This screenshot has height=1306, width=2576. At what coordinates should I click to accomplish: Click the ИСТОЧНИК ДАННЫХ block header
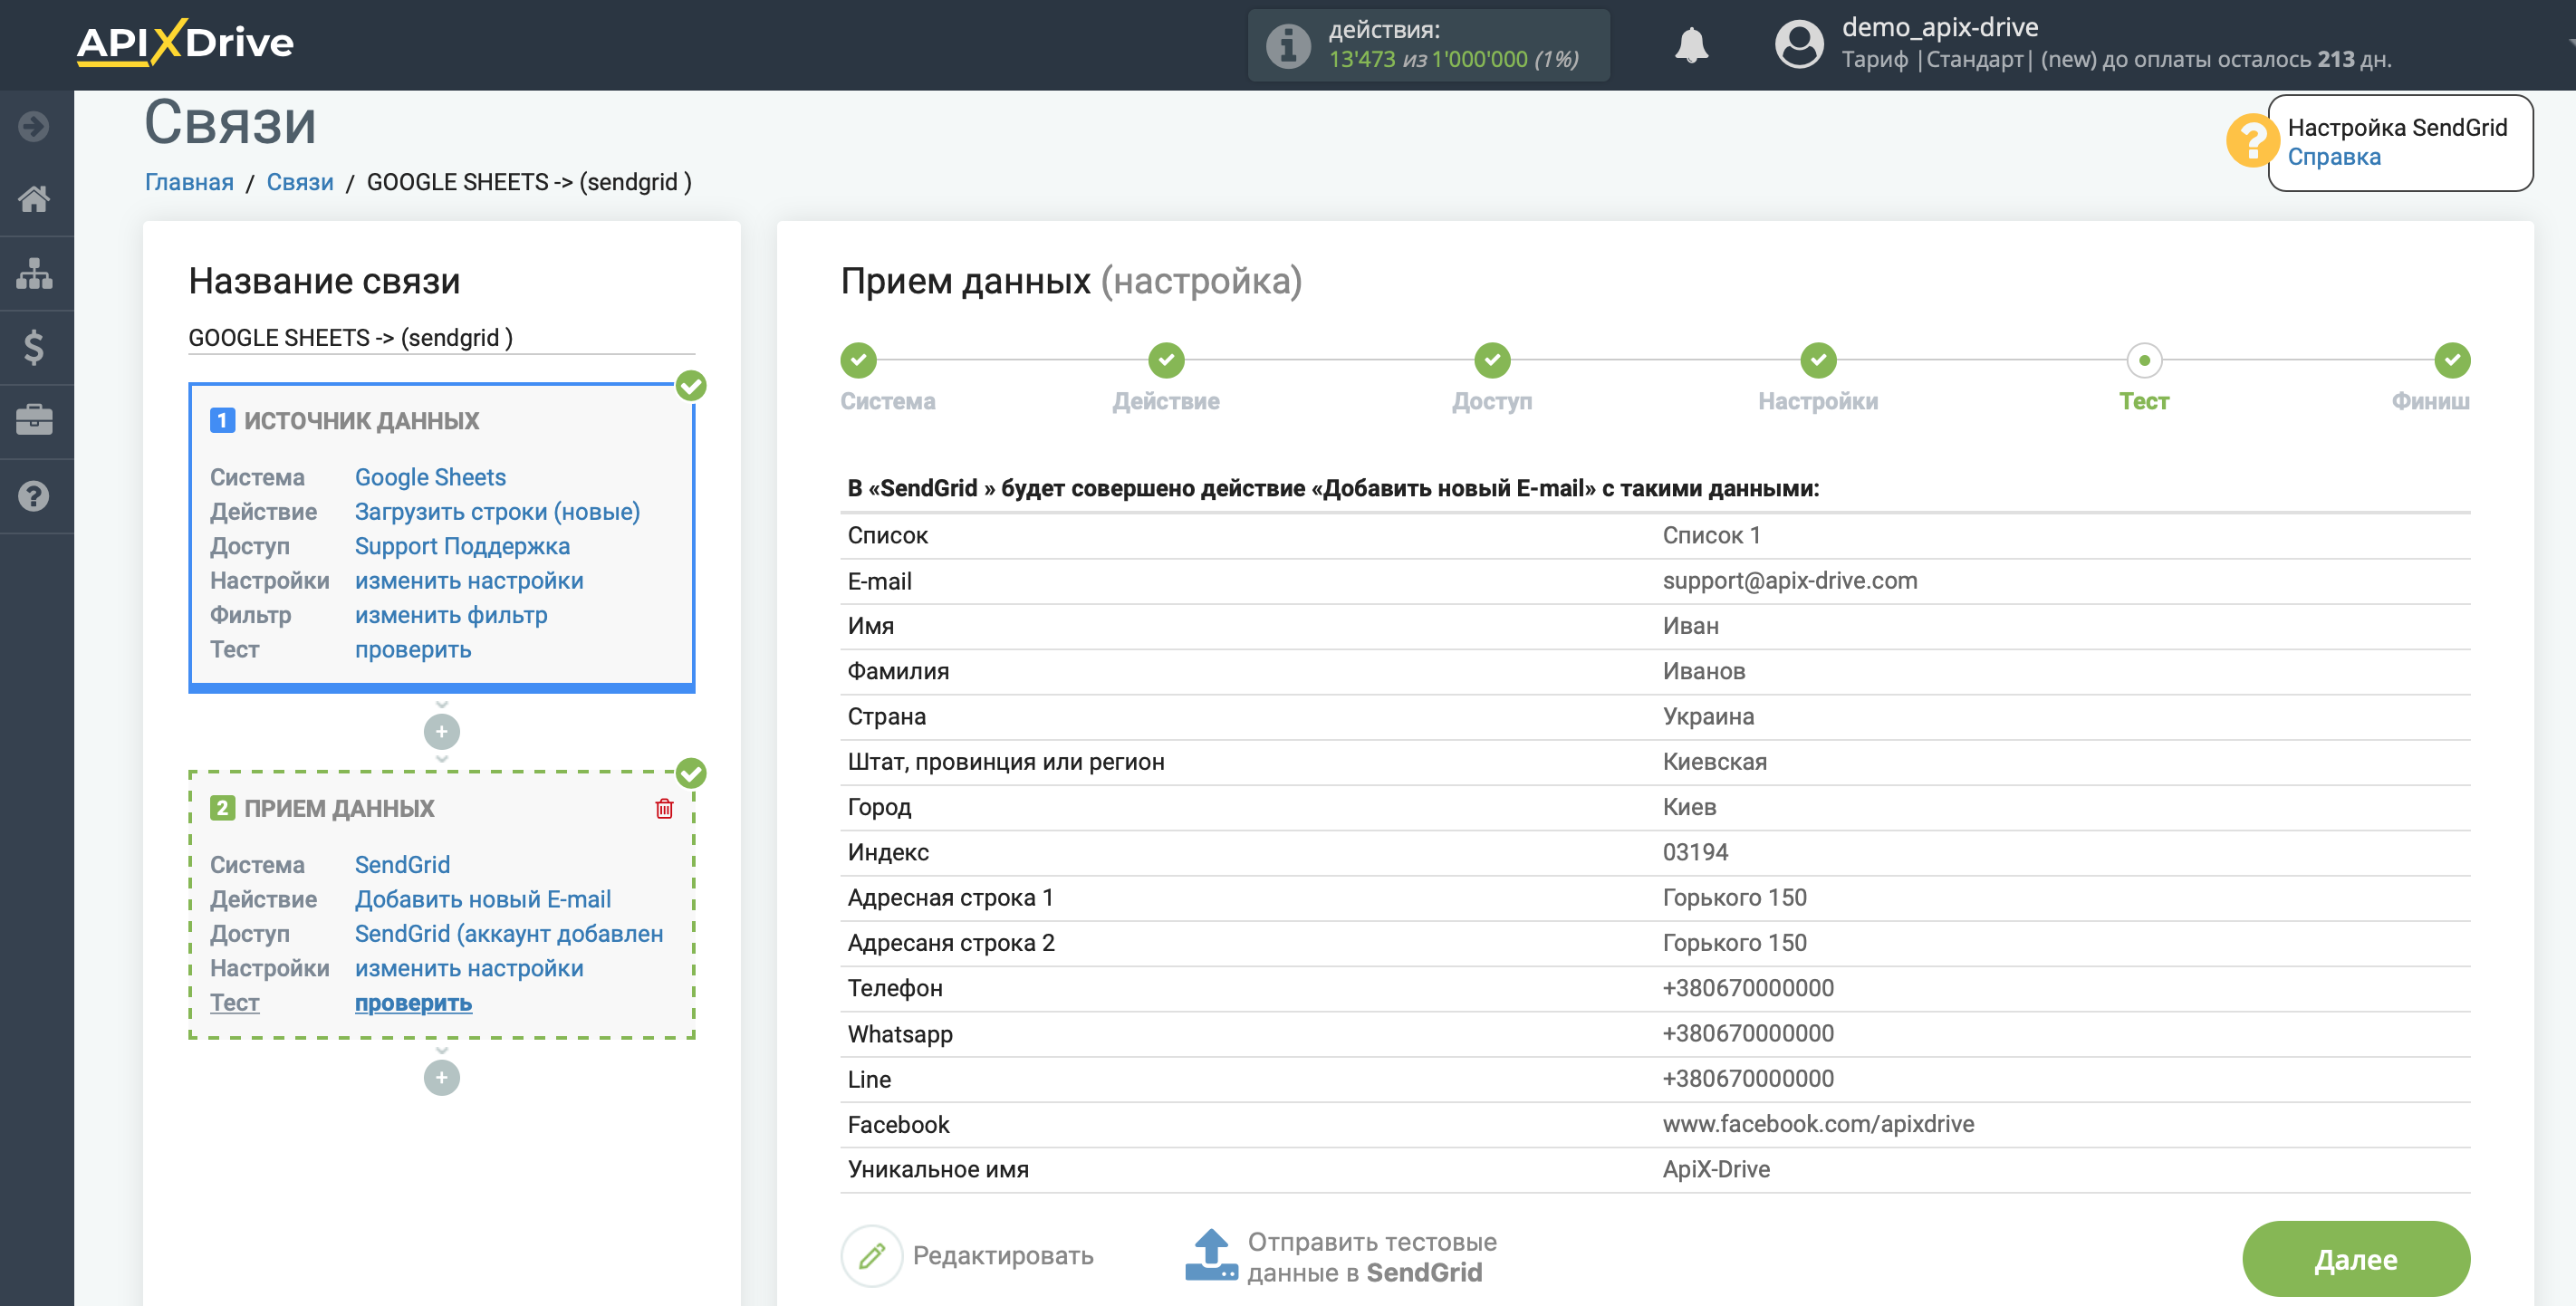pos(345,420)
